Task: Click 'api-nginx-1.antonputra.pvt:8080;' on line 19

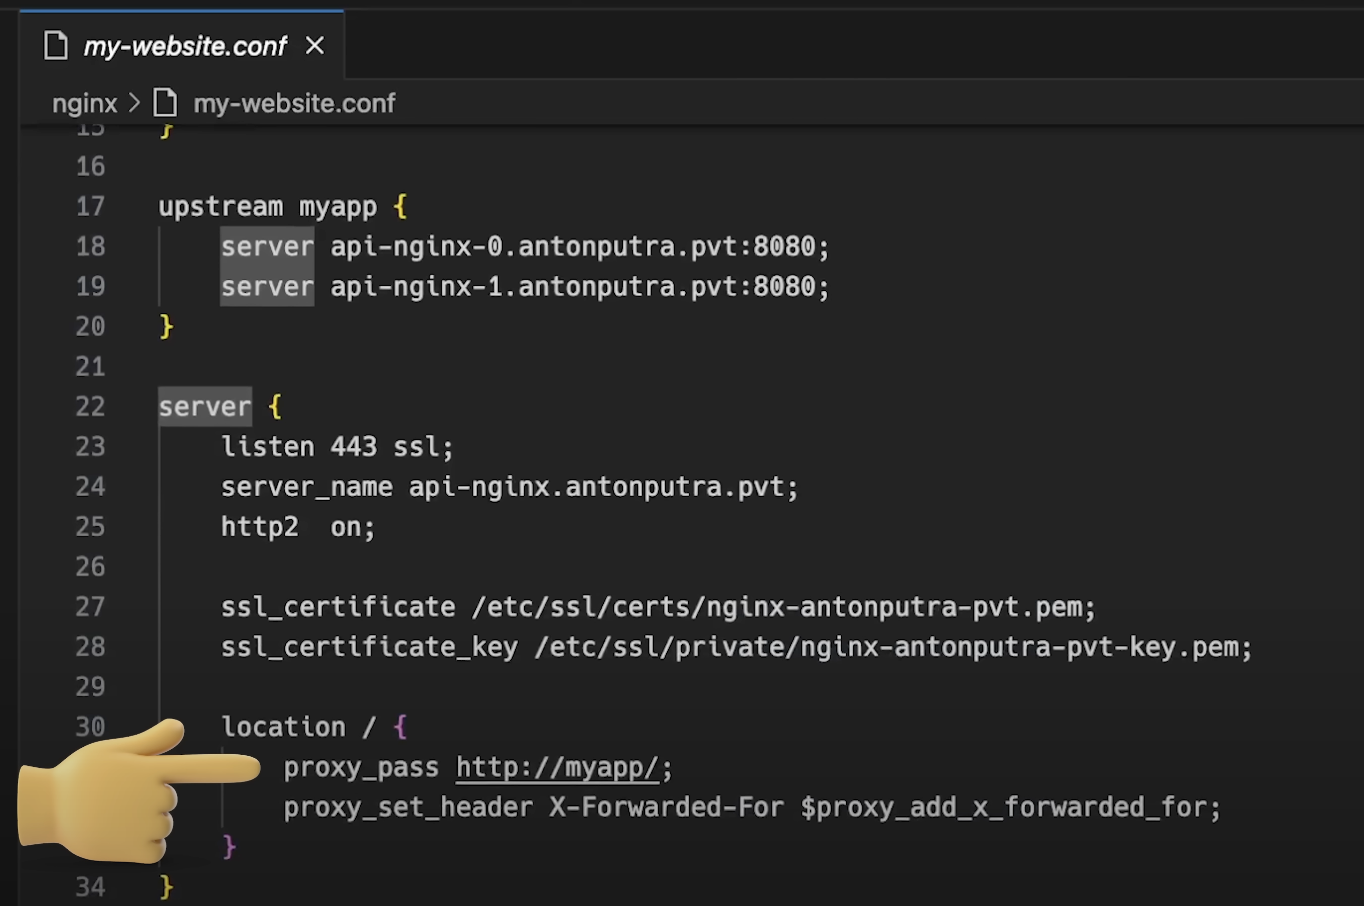Action: pos(580,287)
